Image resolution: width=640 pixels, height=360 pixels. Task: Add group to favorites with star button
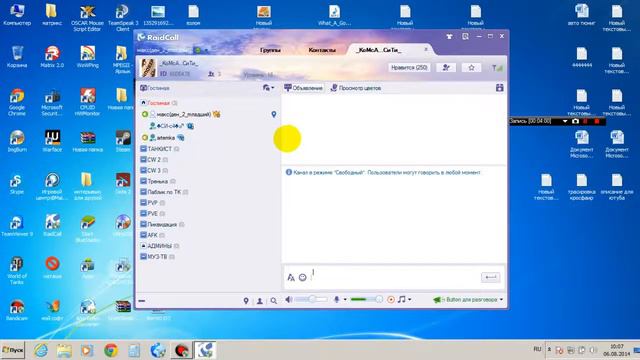coord(471,67)
